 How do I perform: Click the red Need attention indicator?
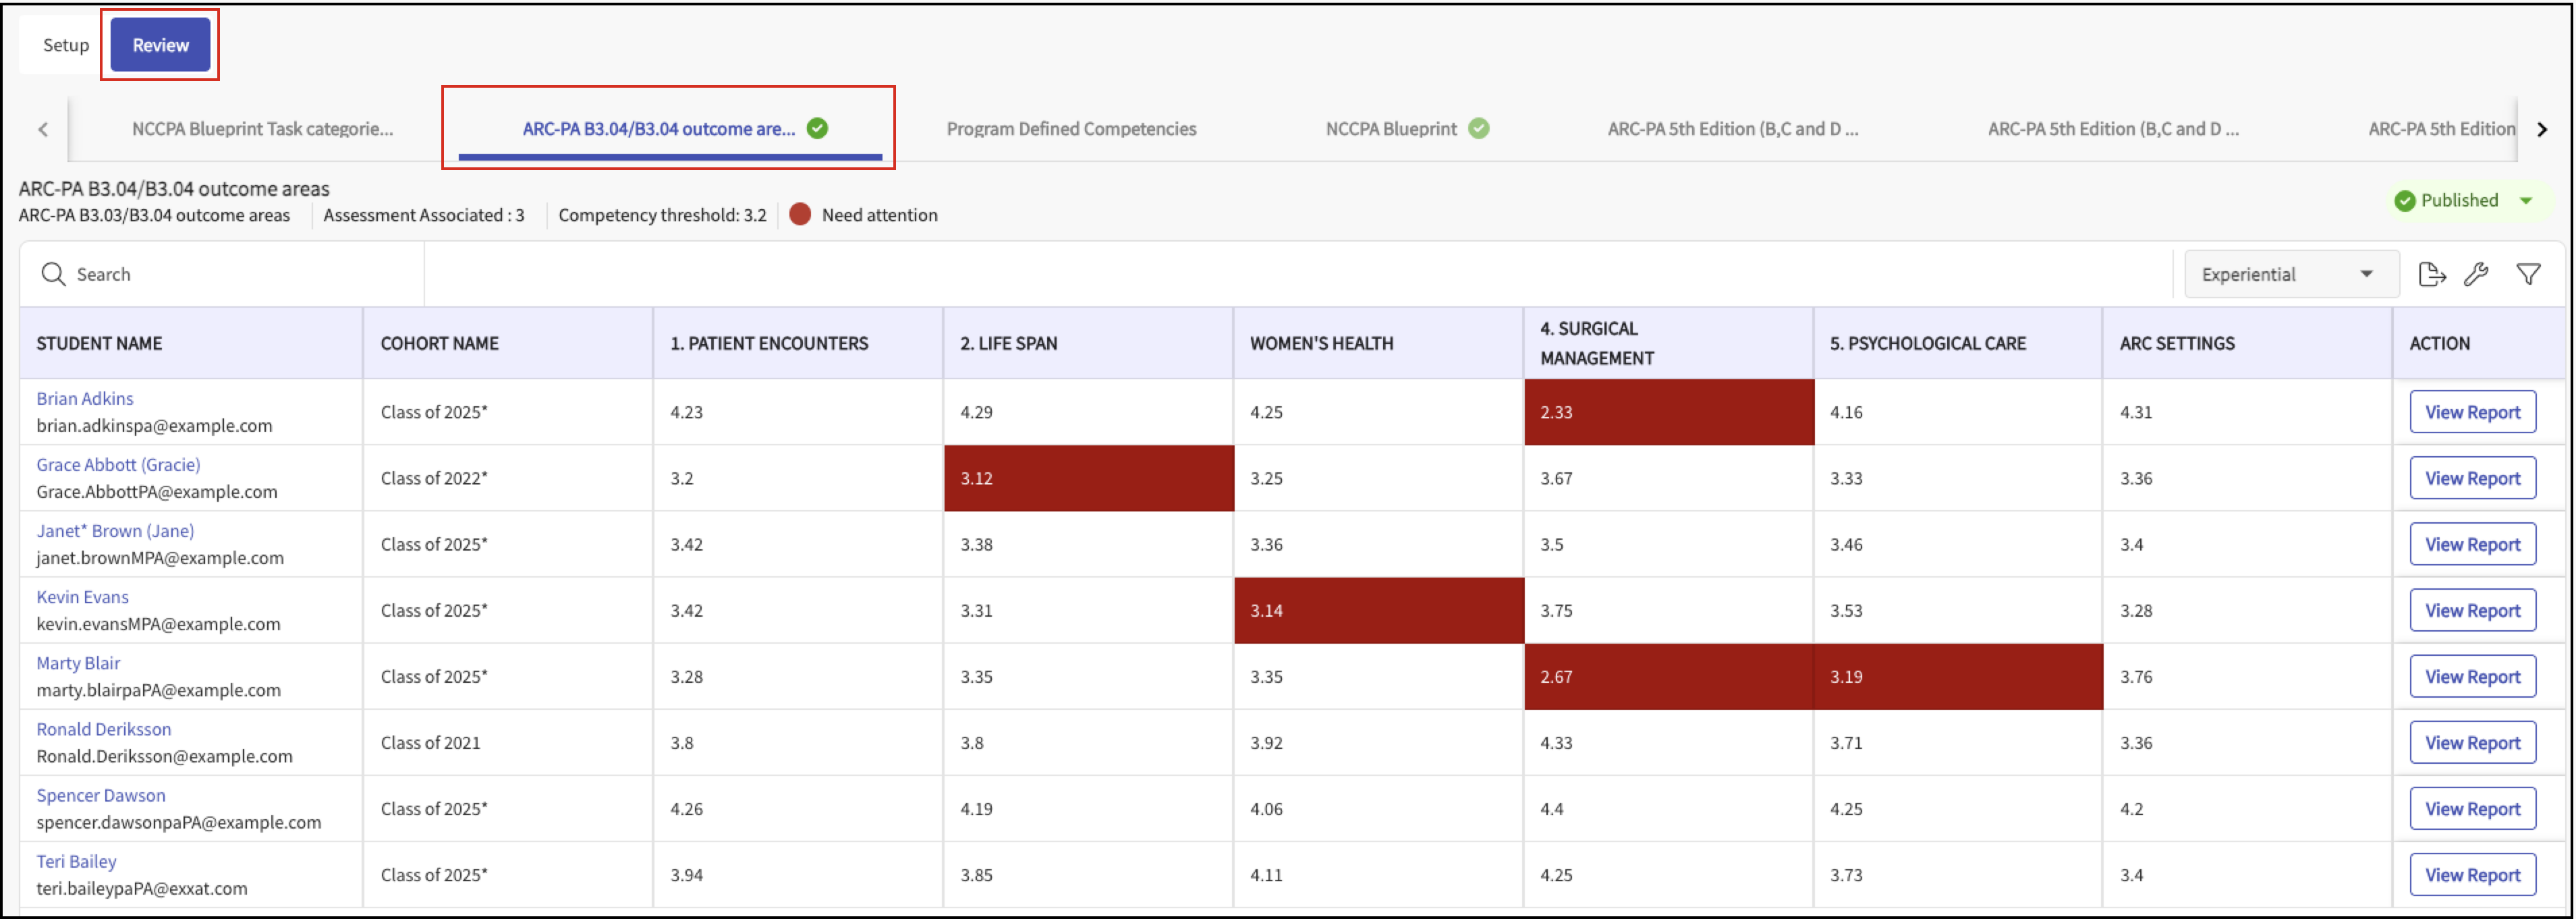(x=800, y=215)
